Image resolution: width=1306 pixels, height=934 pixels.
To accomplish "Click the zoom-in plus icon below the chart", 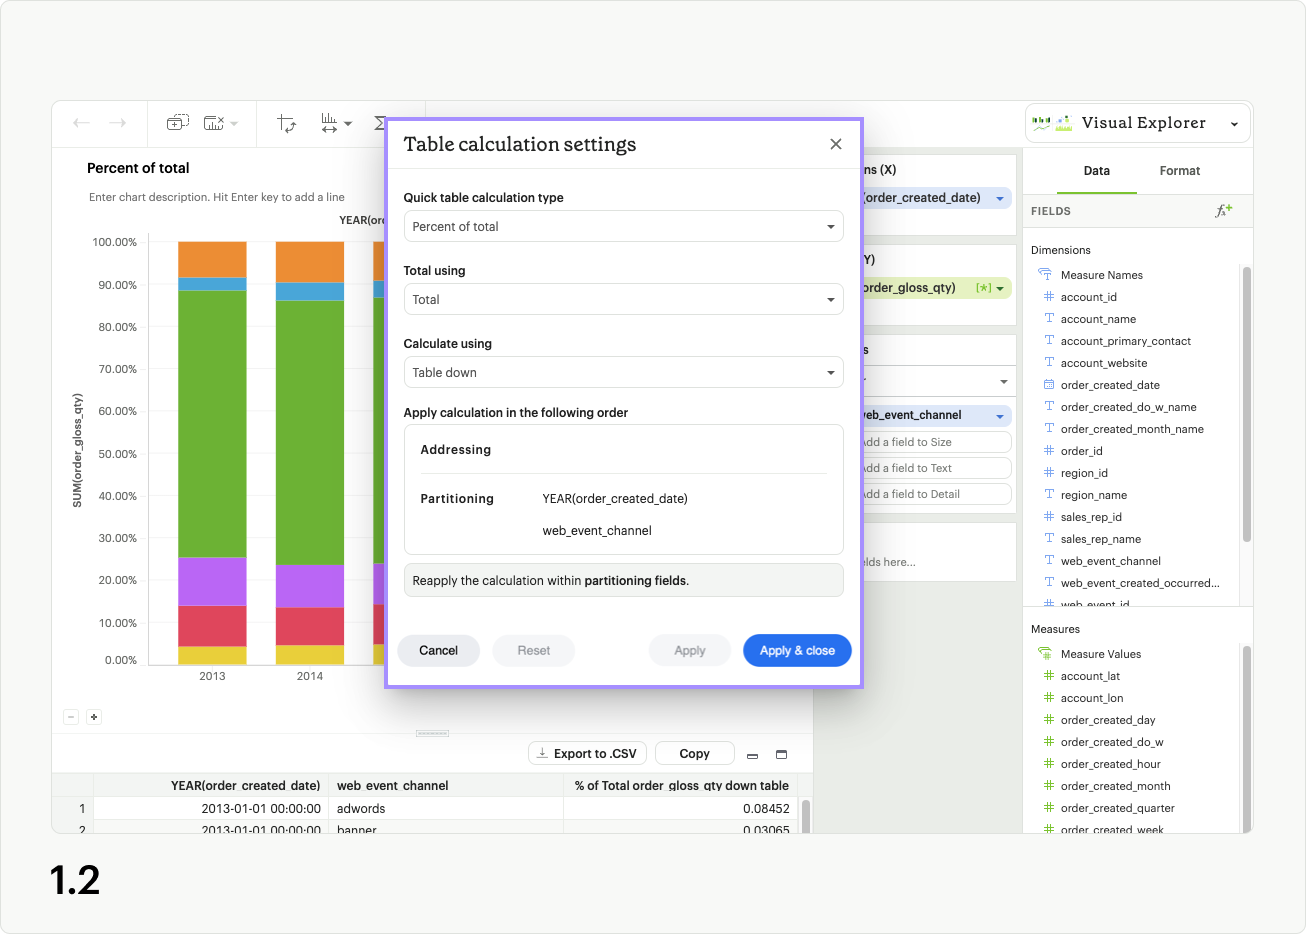I will point(92,717).
